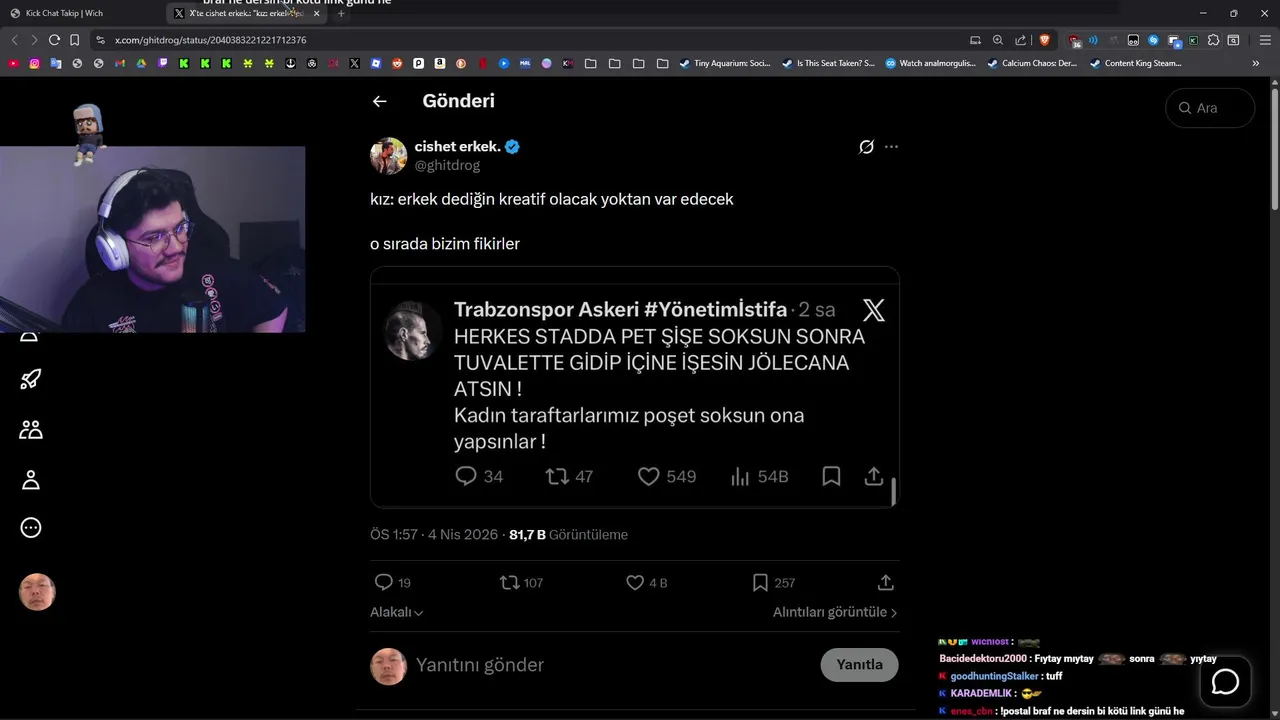Bookmark the main post showing 257 bookmarks

(x=773, y=582)
